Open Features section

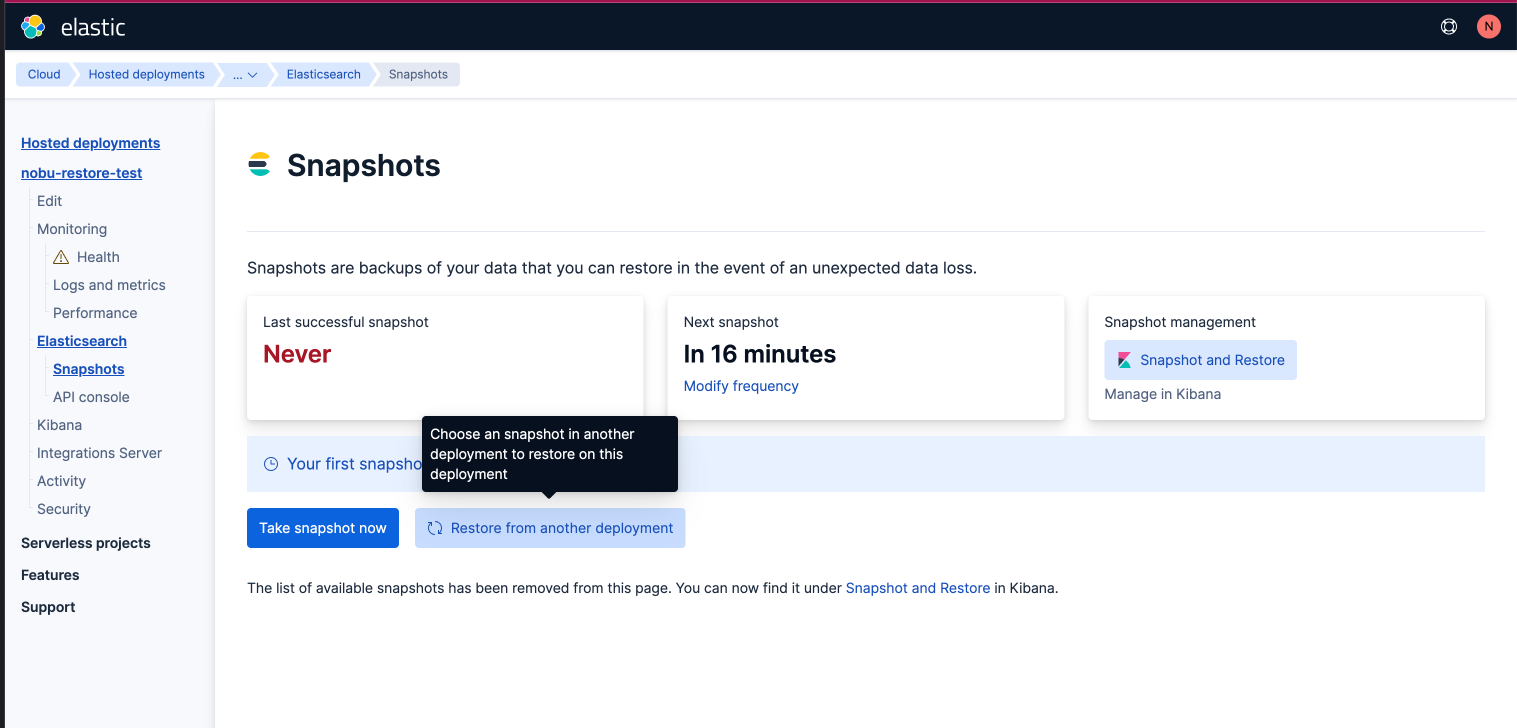point(50,575)
